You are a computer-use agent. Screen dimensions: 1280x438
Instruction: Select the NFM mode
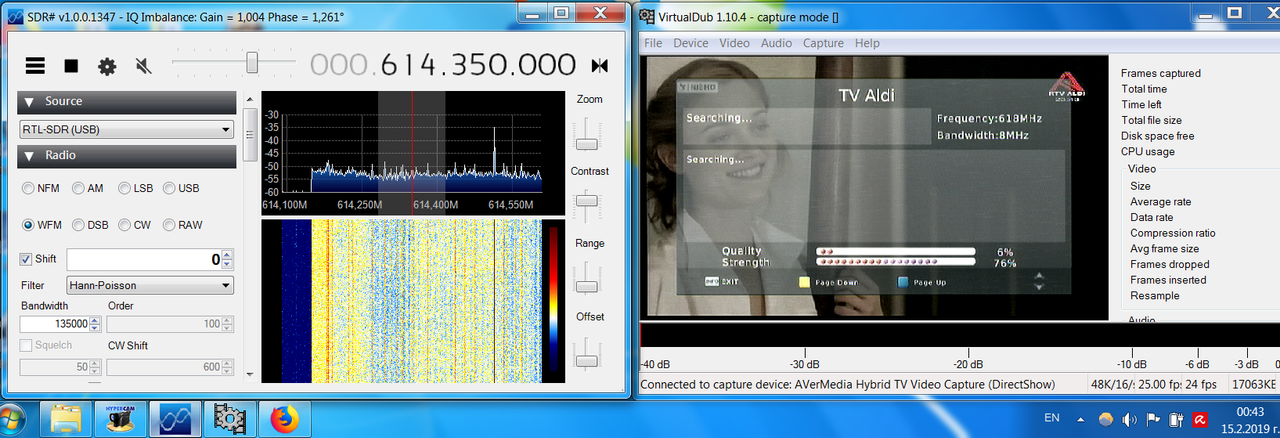(x=41, y=188)
